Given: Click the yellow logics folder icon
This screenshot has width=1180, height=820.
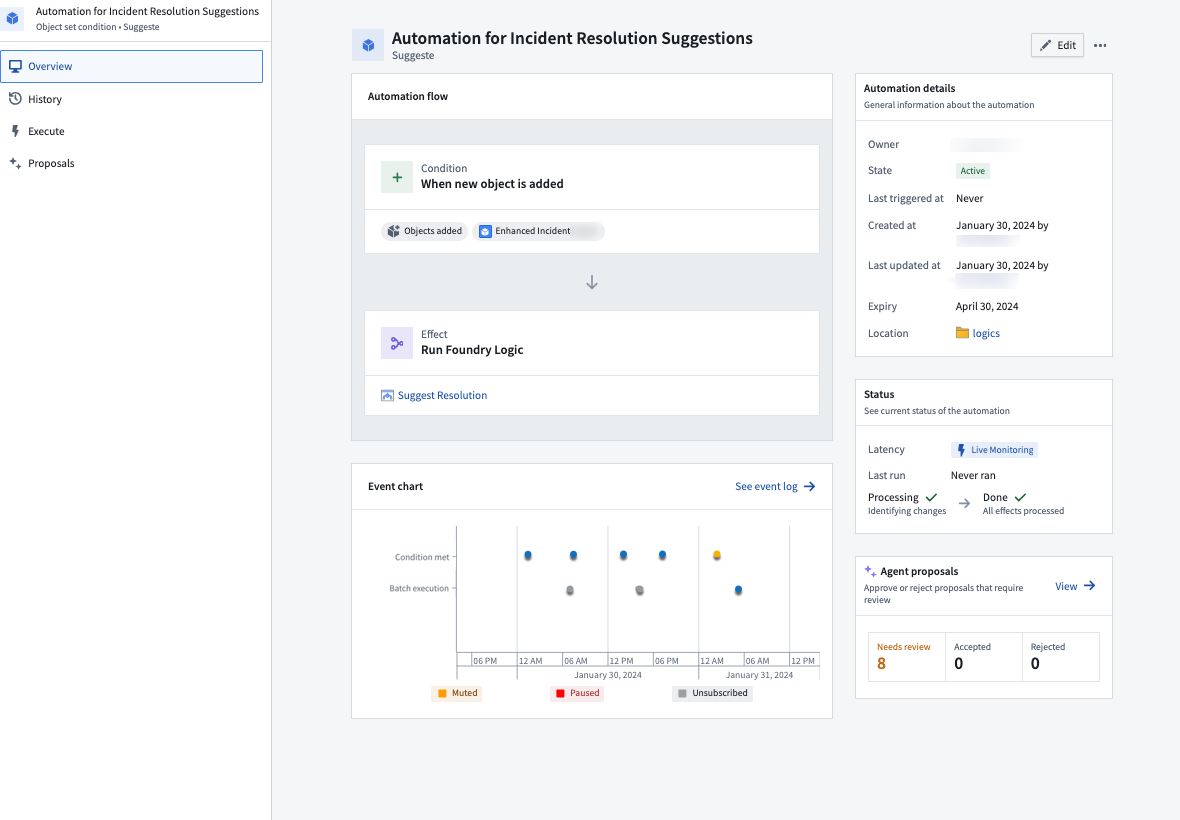Looking at the screenshot, I should [963, 333].
